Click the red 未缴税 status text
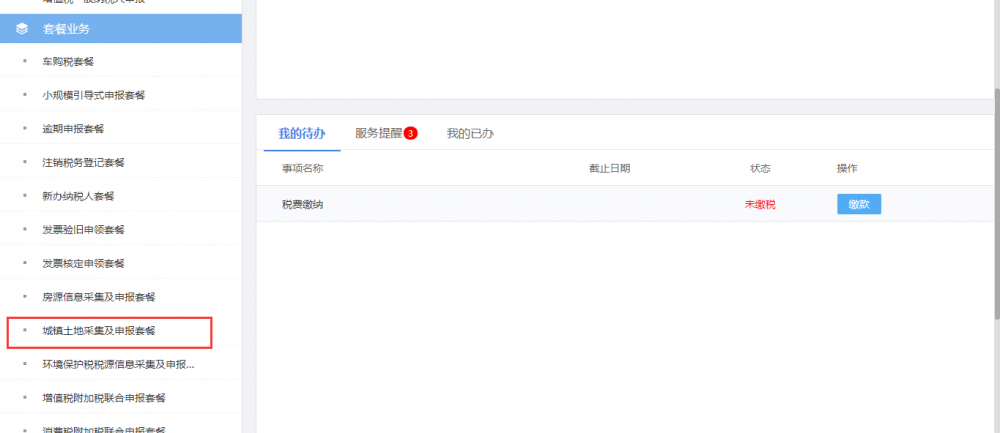This screenshot has height=433, width=1000. (760, 204)
